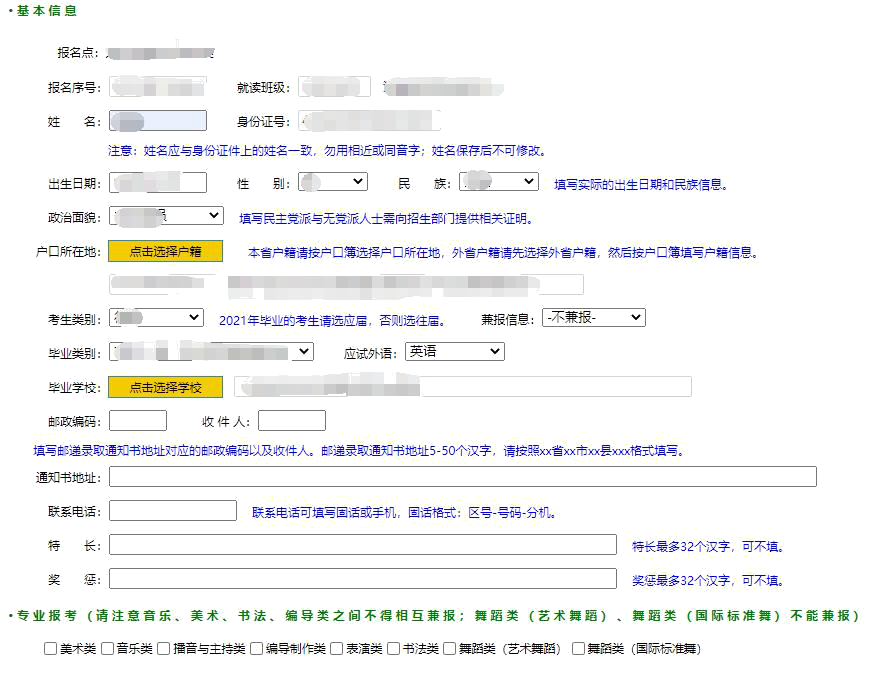The height and width of the screenshot is (682, 876).
Task: Click the 邮政编码 input field
Action: click(137, 420)
